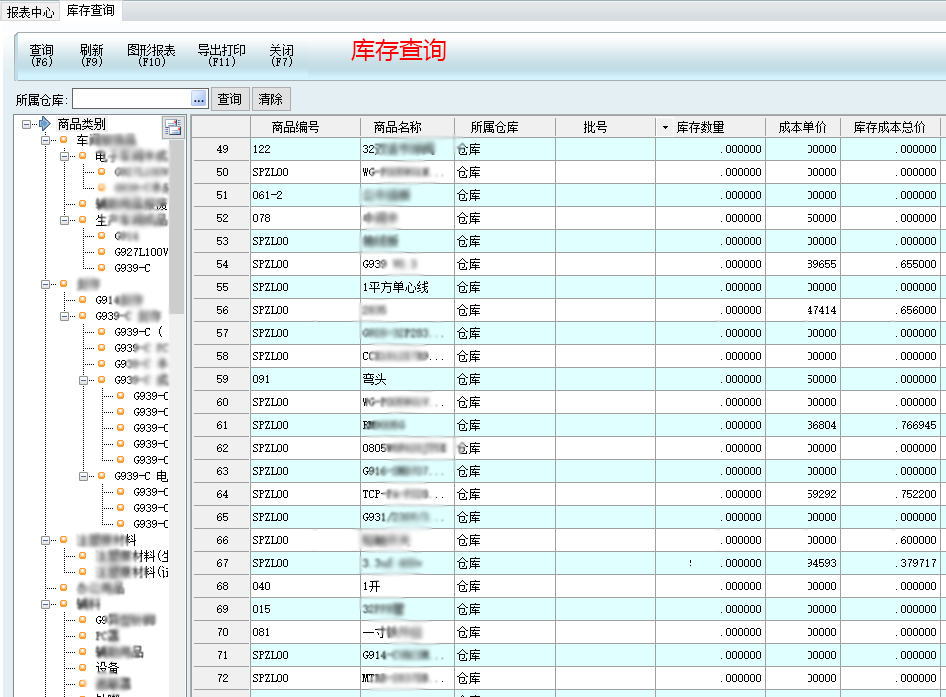Select the cell 061-2 in row 51
Image resolution: width=946 pixels, height=697 pixels.
305,195
